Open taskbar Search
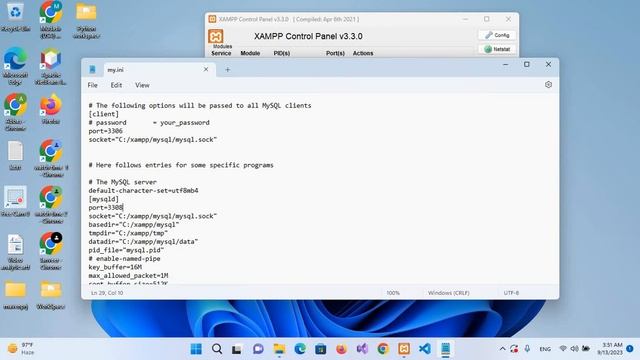 [217, 349]
